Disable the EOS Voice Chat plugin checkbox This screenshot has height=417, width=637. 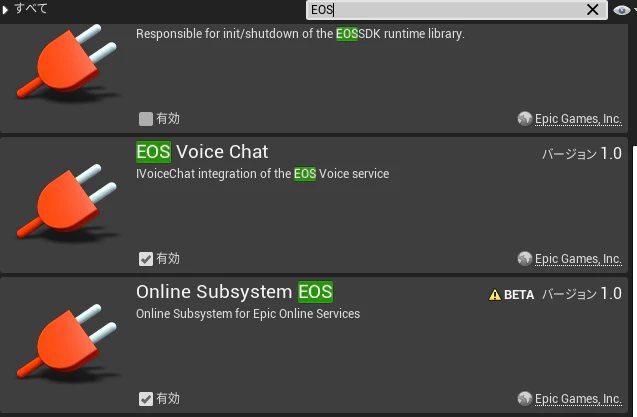pos(145,259)
